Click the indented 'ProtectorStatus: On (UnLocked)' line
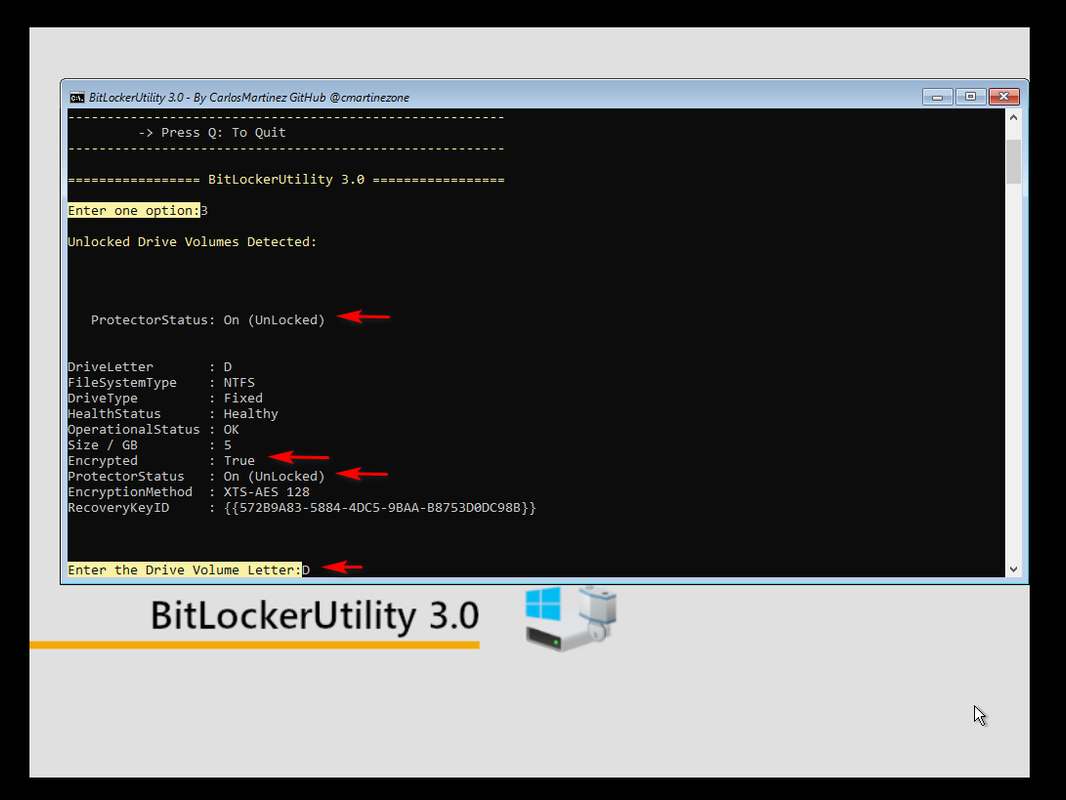 (x=208, y=320)
